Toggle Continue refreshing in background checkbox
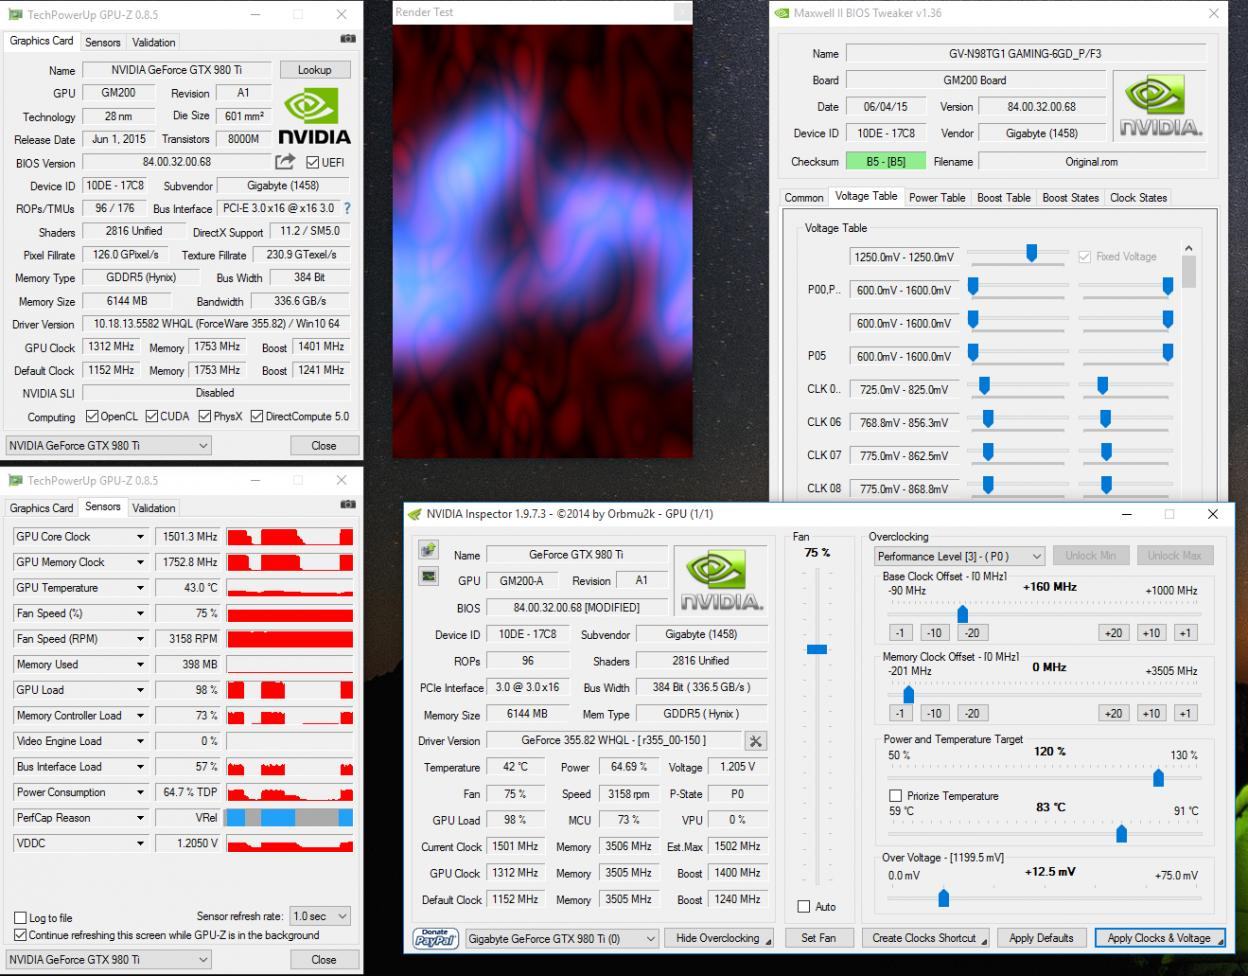The height and width of the screenshot is (976, 1248). click(x=20, y=935)
